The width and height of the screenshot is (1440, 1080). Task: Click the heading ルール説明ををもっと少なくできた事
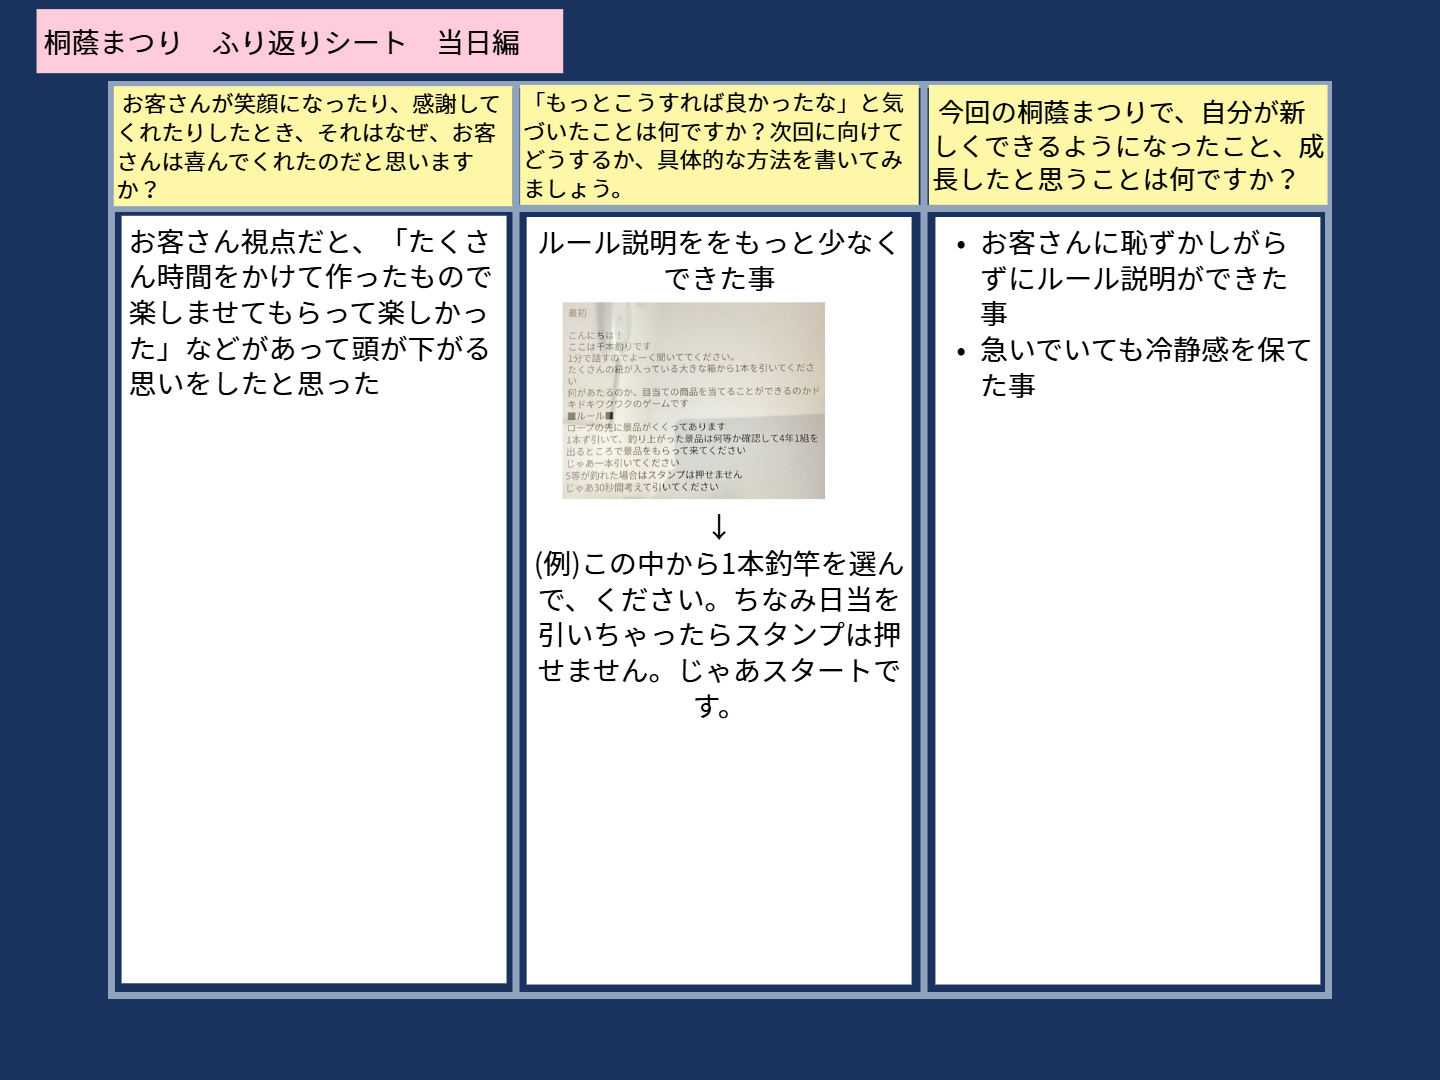718,260
